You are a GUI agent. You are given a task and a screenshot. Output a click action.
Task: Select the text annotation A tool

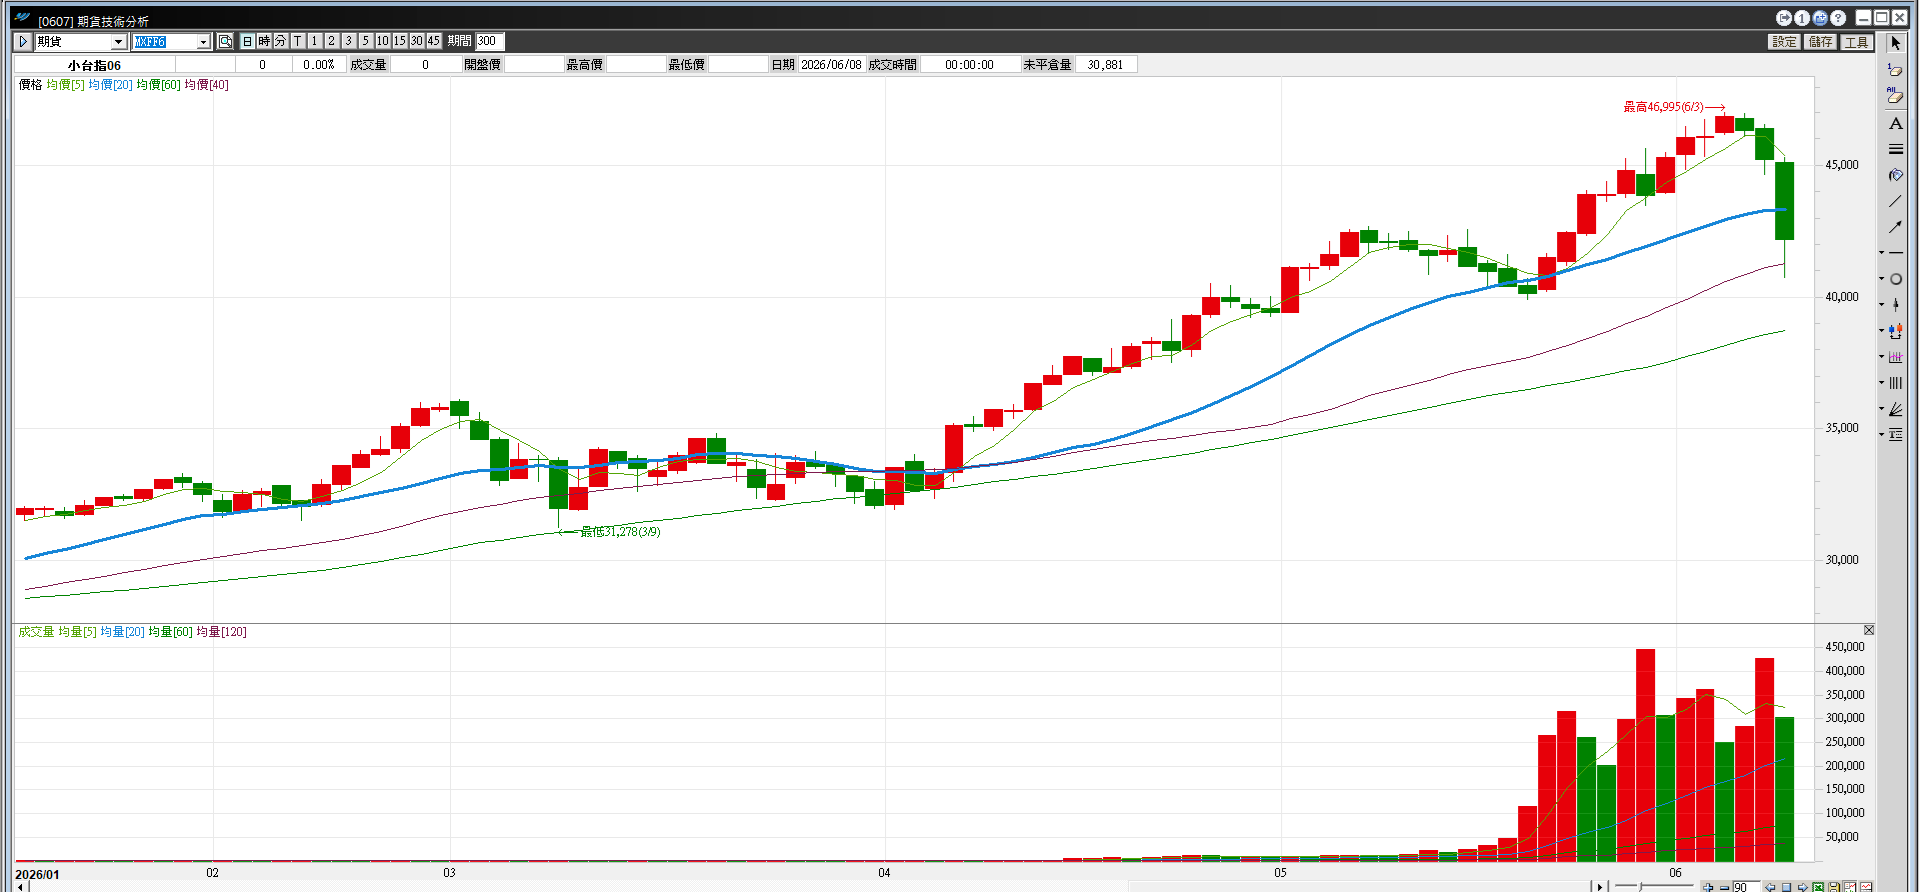coord(1895,123)
